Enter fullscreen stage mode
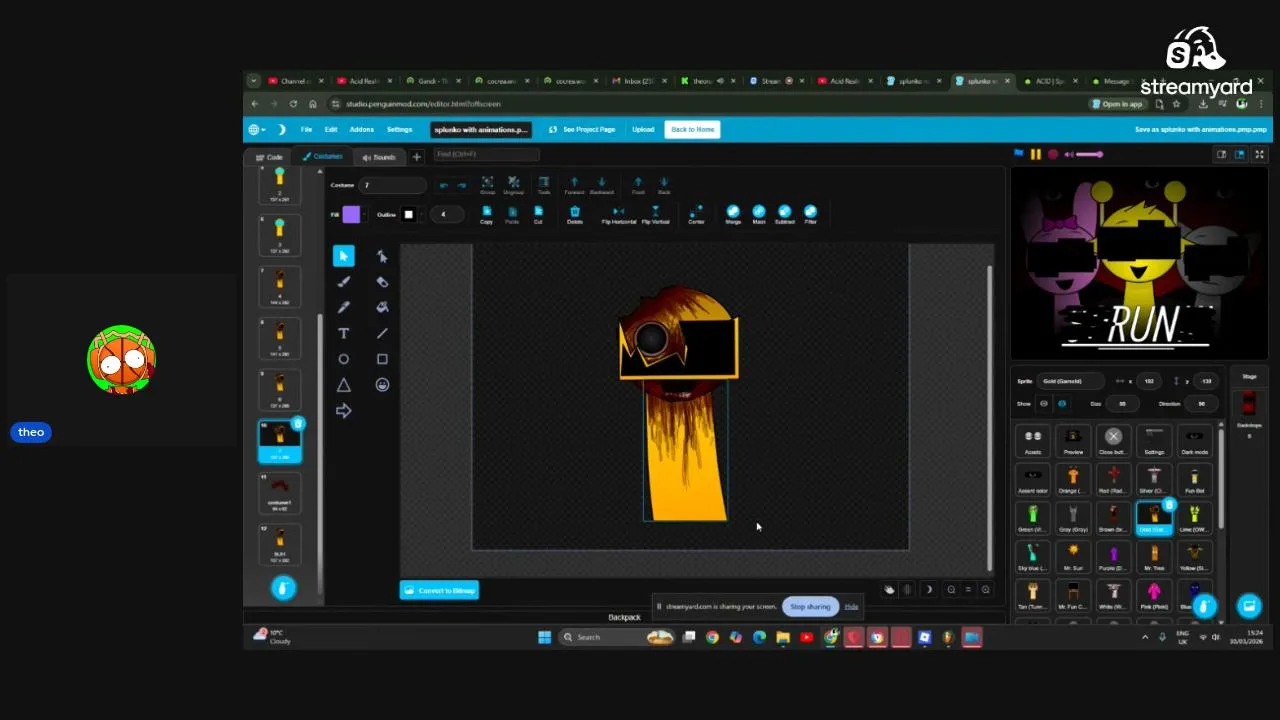 pos(1260,154)
